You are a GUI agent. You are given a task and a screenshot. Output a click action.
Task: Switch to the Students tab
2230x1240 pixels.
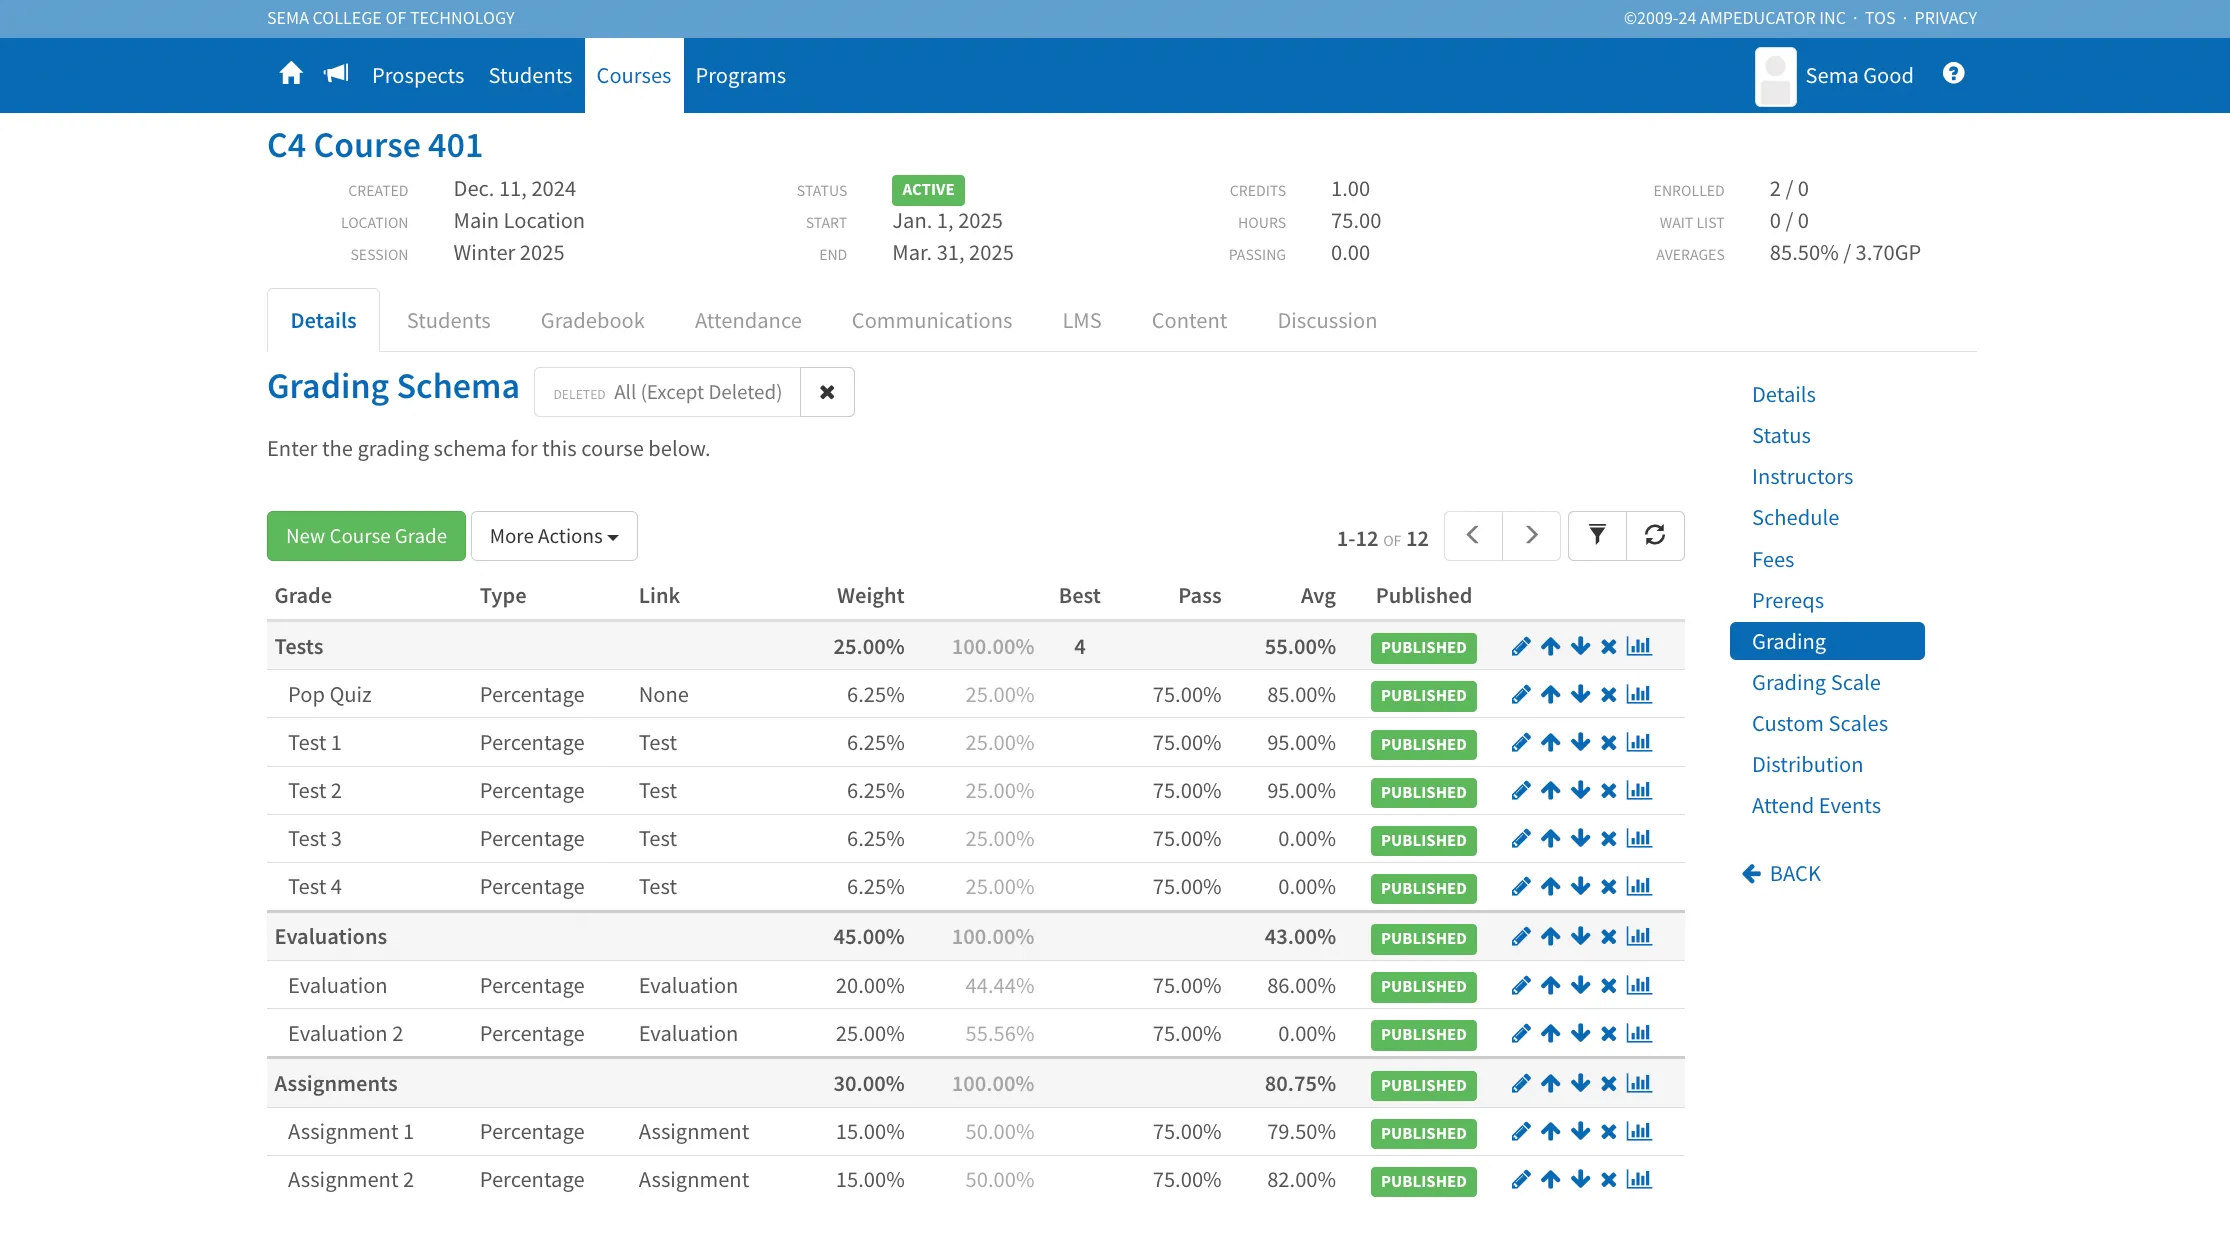pyautogui.click(x=449, y=321)
